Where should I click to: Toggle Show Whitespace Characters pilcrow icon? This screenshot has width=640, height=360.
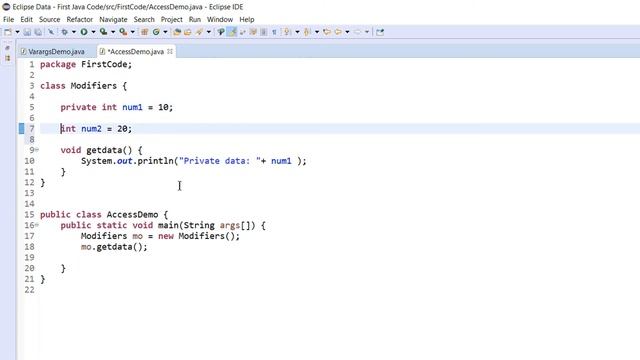(274, 32)
